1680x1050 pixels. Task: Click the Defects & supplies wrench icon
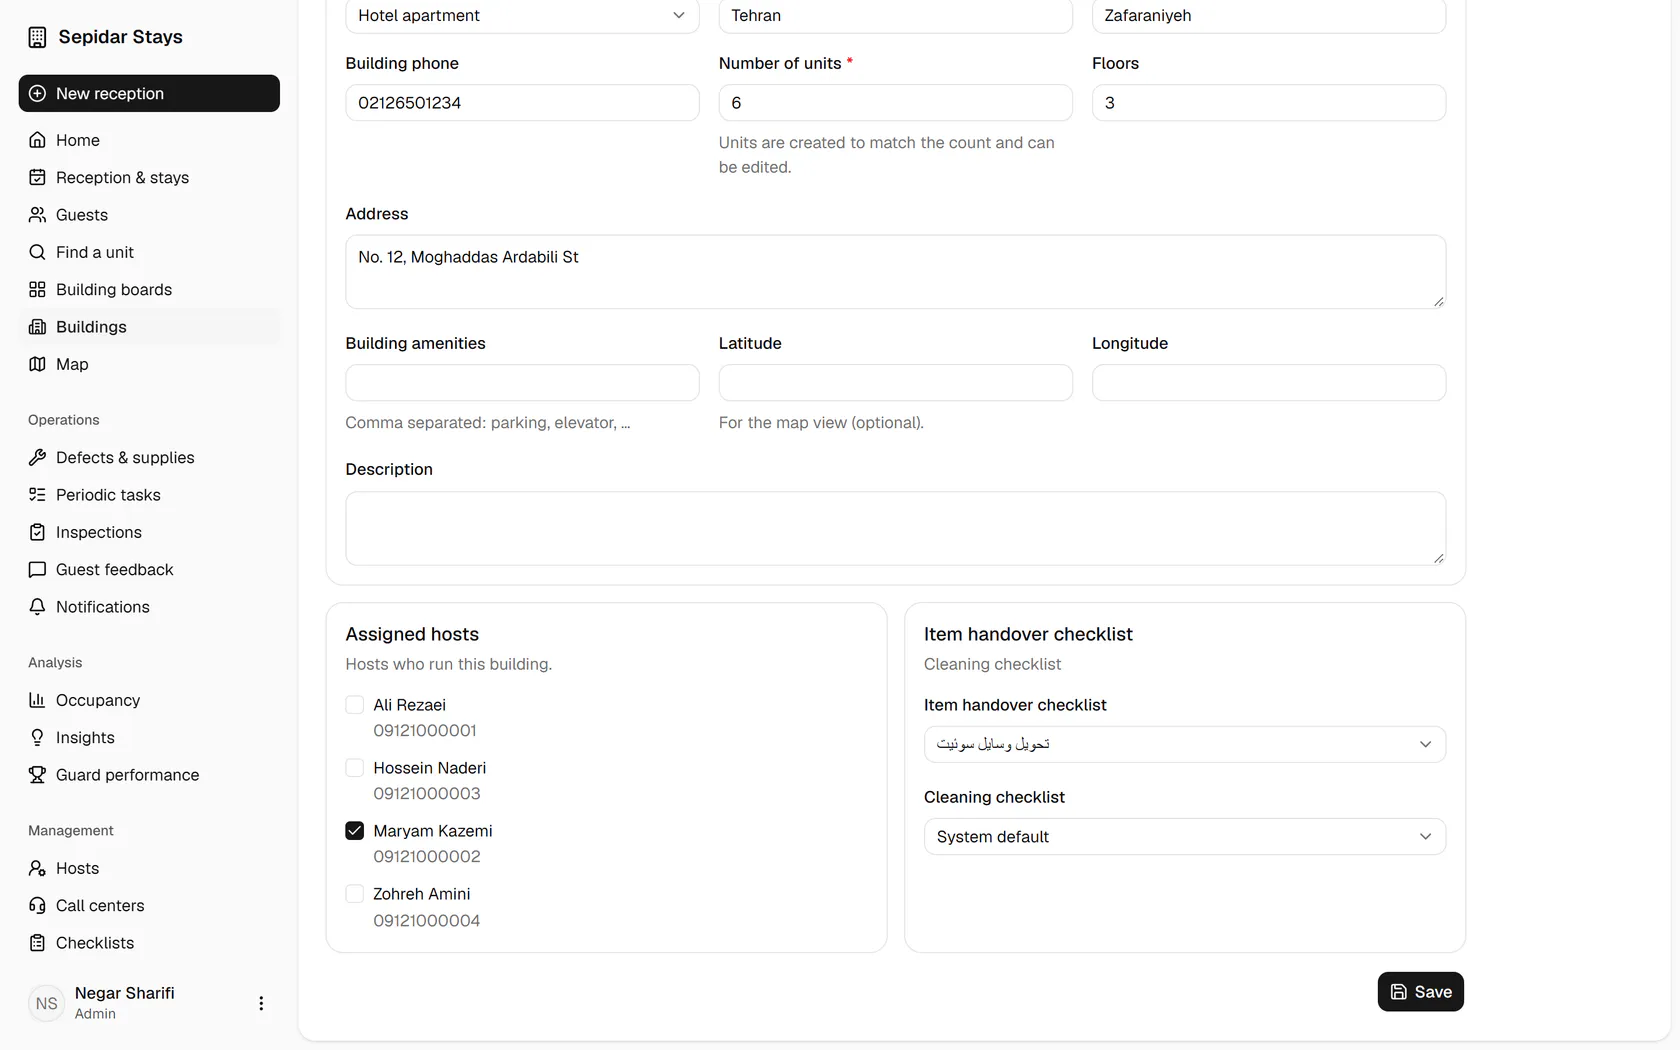click(x=37, y=457)
